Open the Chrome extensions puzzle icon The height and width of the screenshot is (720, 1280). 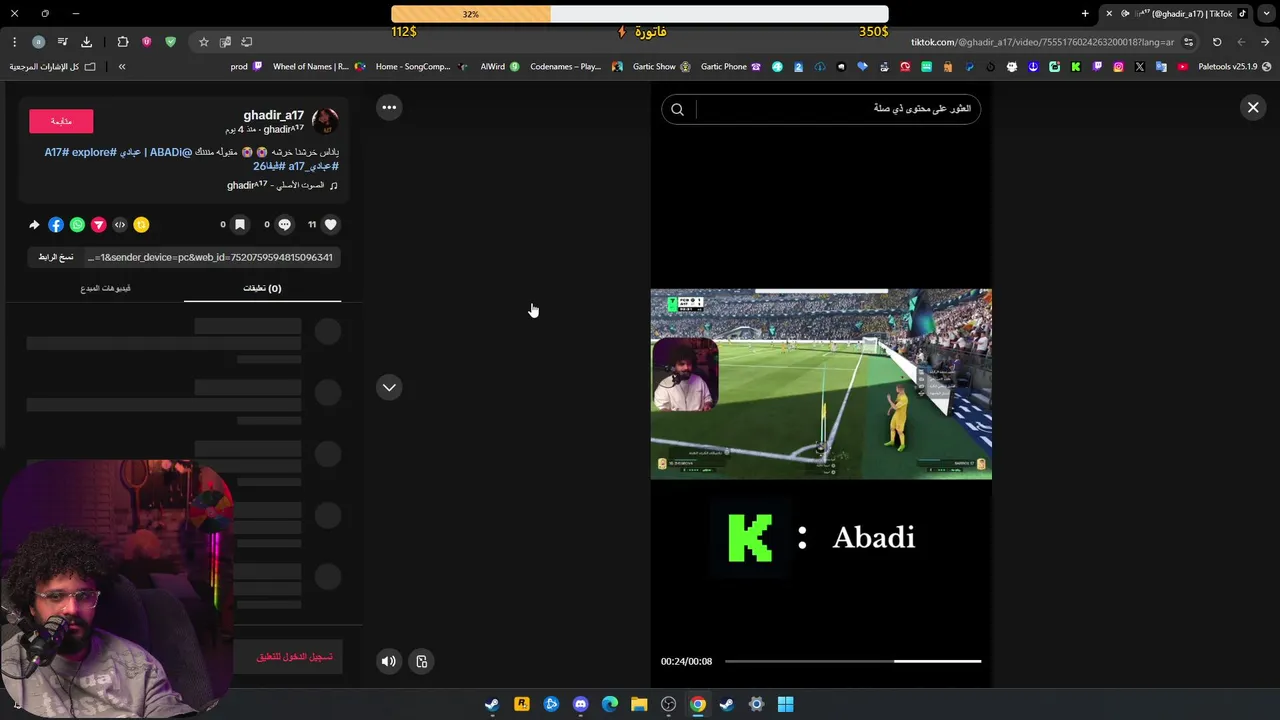(123, 42)
